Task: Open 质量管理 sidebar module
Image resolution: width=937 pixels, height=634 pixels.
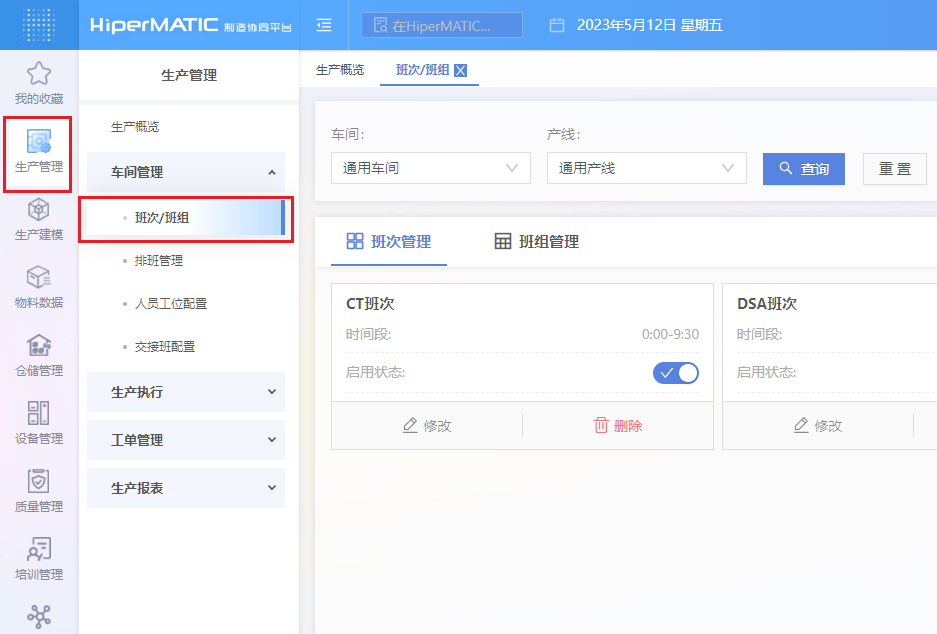Action: point(39,491)
